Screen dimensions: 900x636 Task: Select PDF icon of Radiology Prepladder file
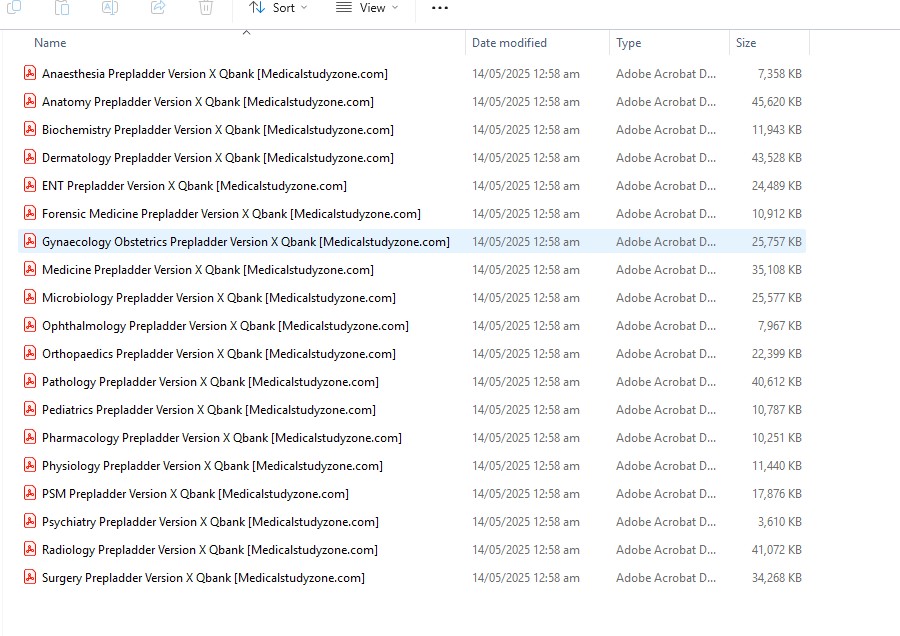(x=30, y=549)
